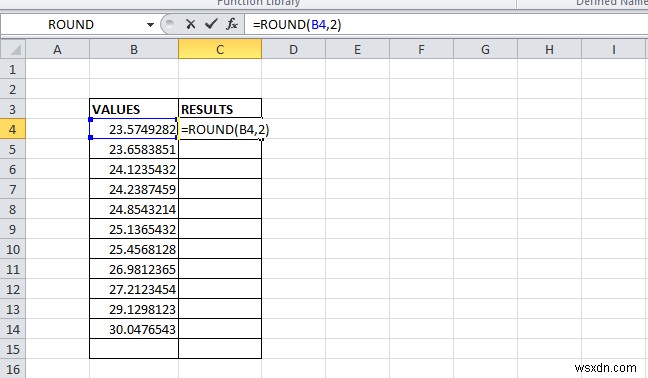Select row 7 header
This screenshot has height=378, width=648.
click(13, 189)
